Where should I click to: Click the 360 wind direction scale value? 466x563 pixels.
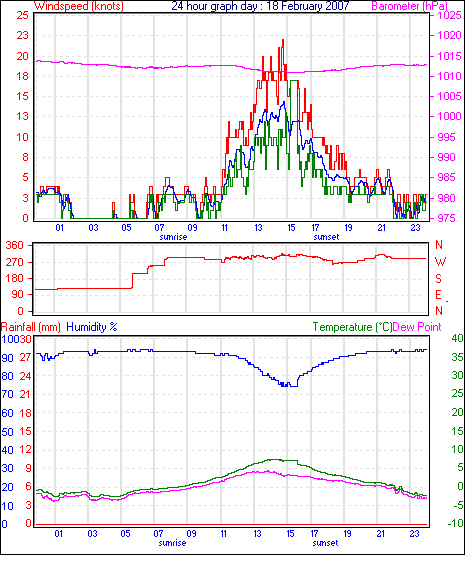[x=15, y=246]
